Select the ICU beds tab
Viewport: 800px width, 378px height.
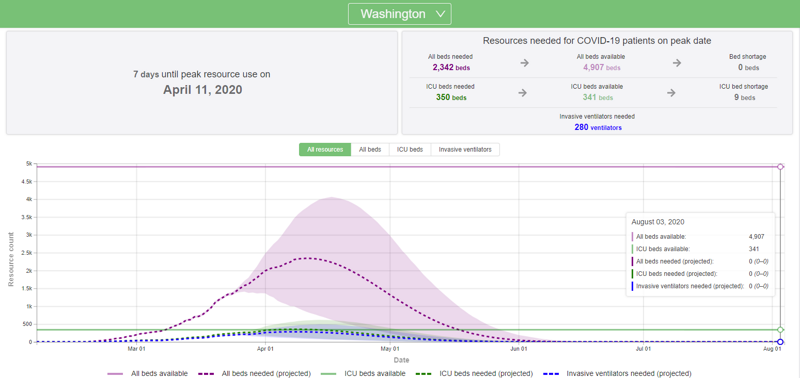point(410,149)
